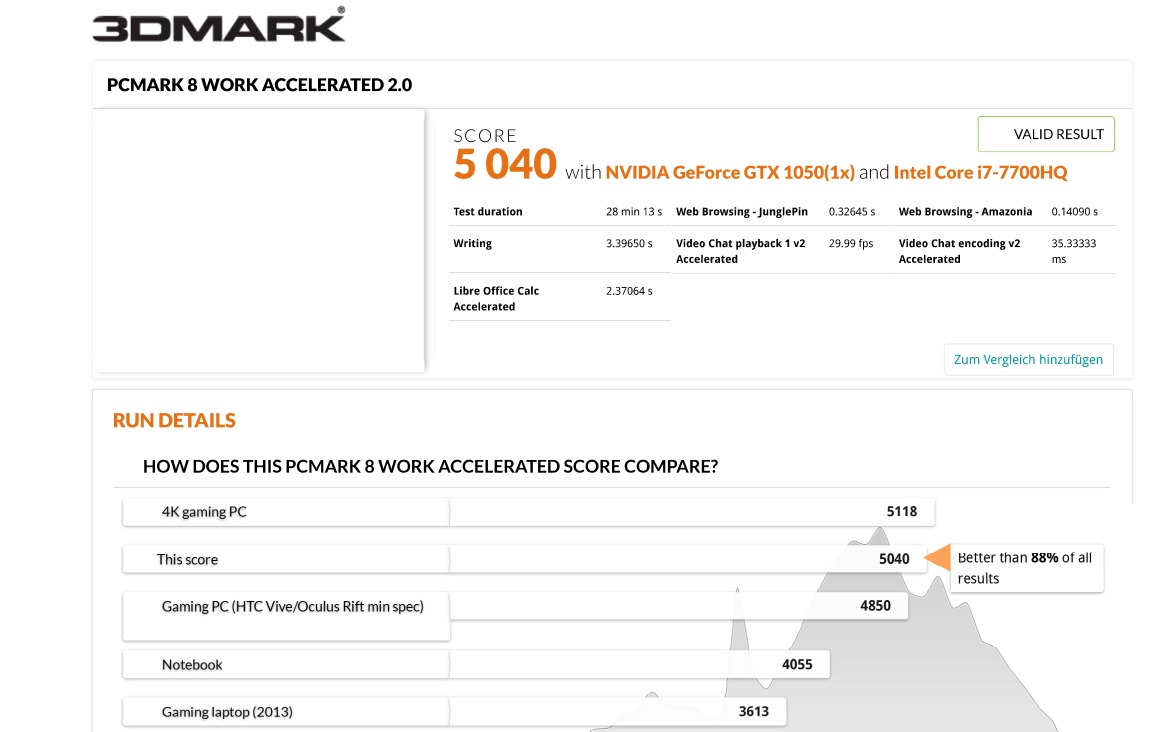Click the 28 min 13 s value
Screen dimensions: 1170x732
point(634,212)
